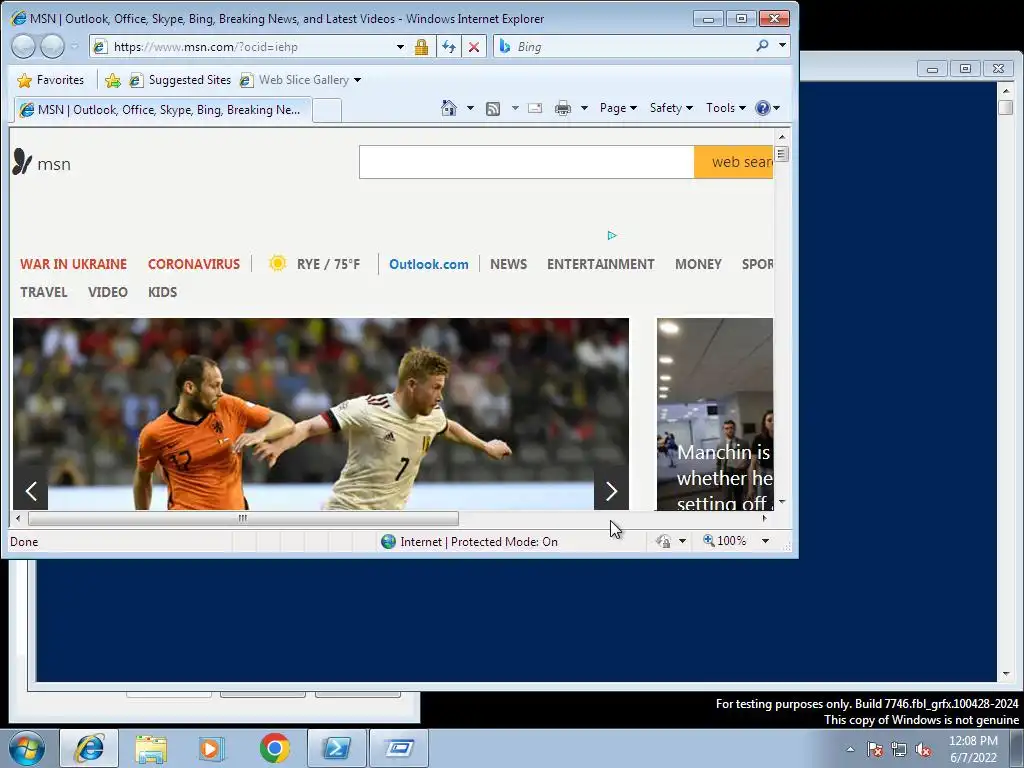This screenshot has height=768, width=1024.
Task: Select the MSN browser tab
Action: (163, 110)
